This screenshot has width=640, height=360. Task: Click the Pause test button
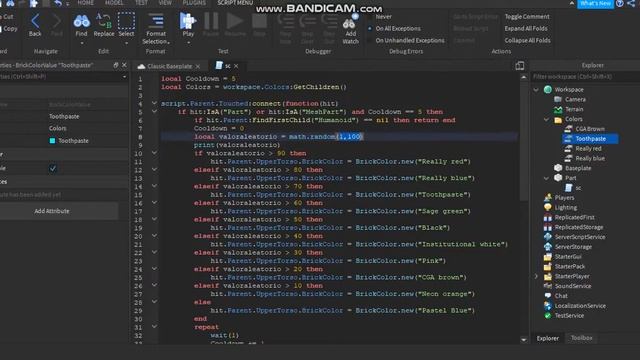(211, 21)
